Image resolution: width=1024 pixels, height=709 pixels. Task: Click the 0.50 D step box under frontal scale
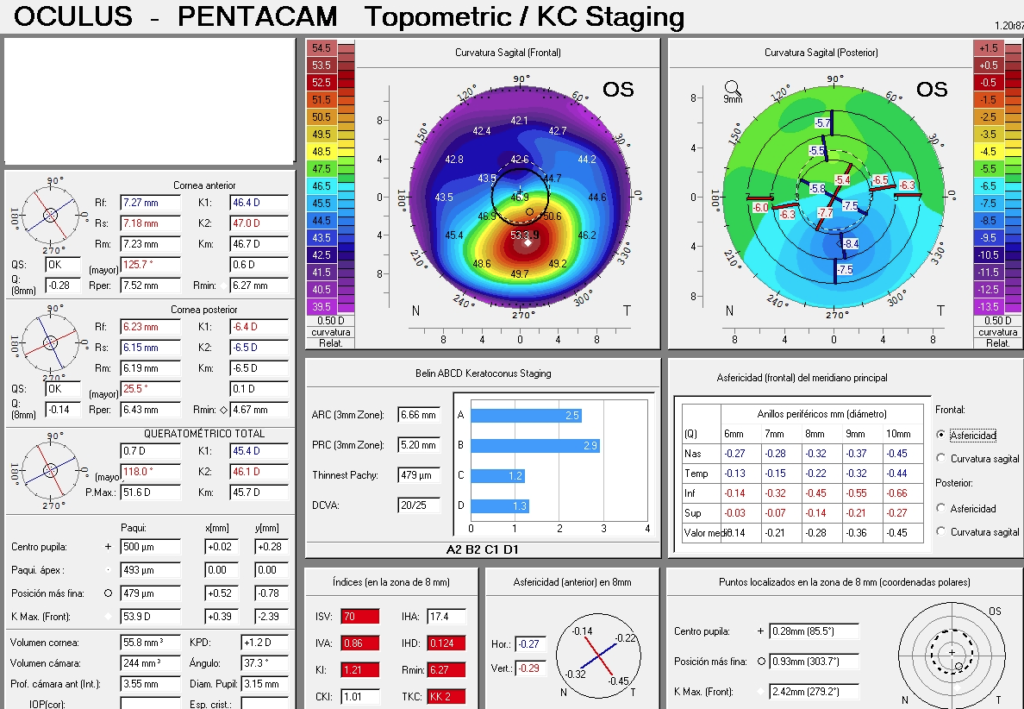click(x=330, y=320)
